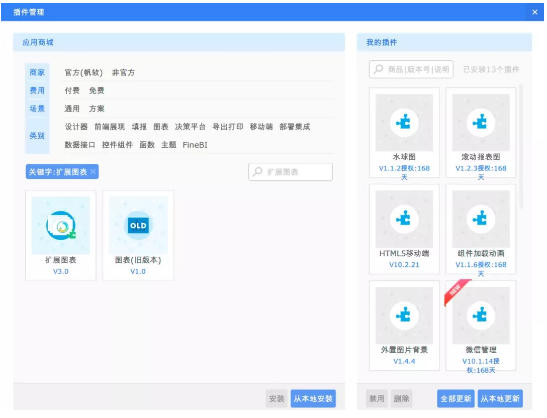Click V1.1.2授权:168天 text under 水球图
Screen dimensions: 547x418
tap(404, 172)
